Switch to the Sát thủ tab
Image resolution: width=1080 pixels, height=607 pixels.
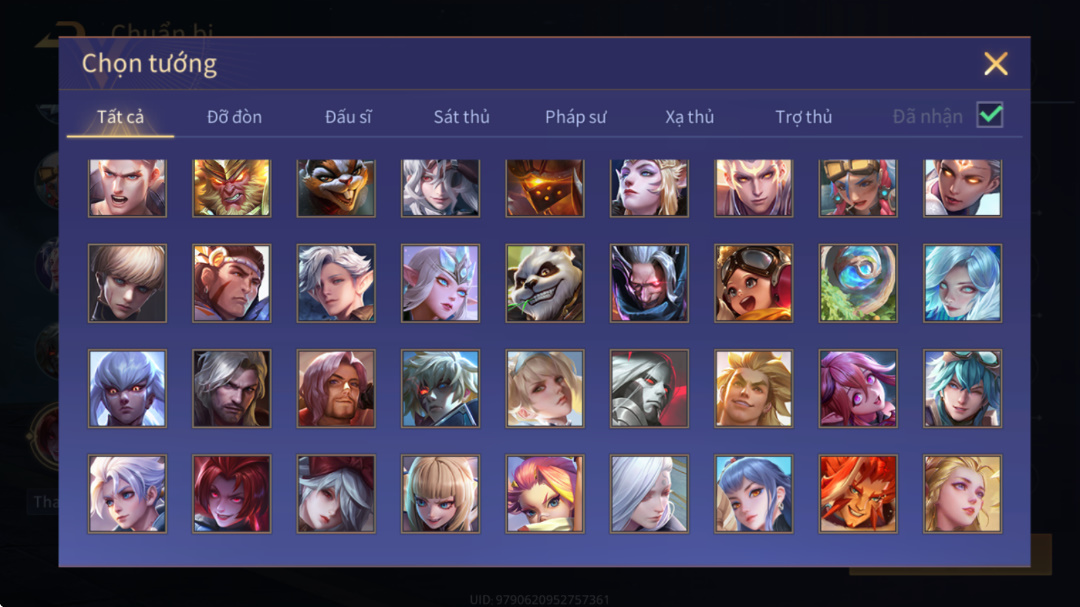point(461,117)
